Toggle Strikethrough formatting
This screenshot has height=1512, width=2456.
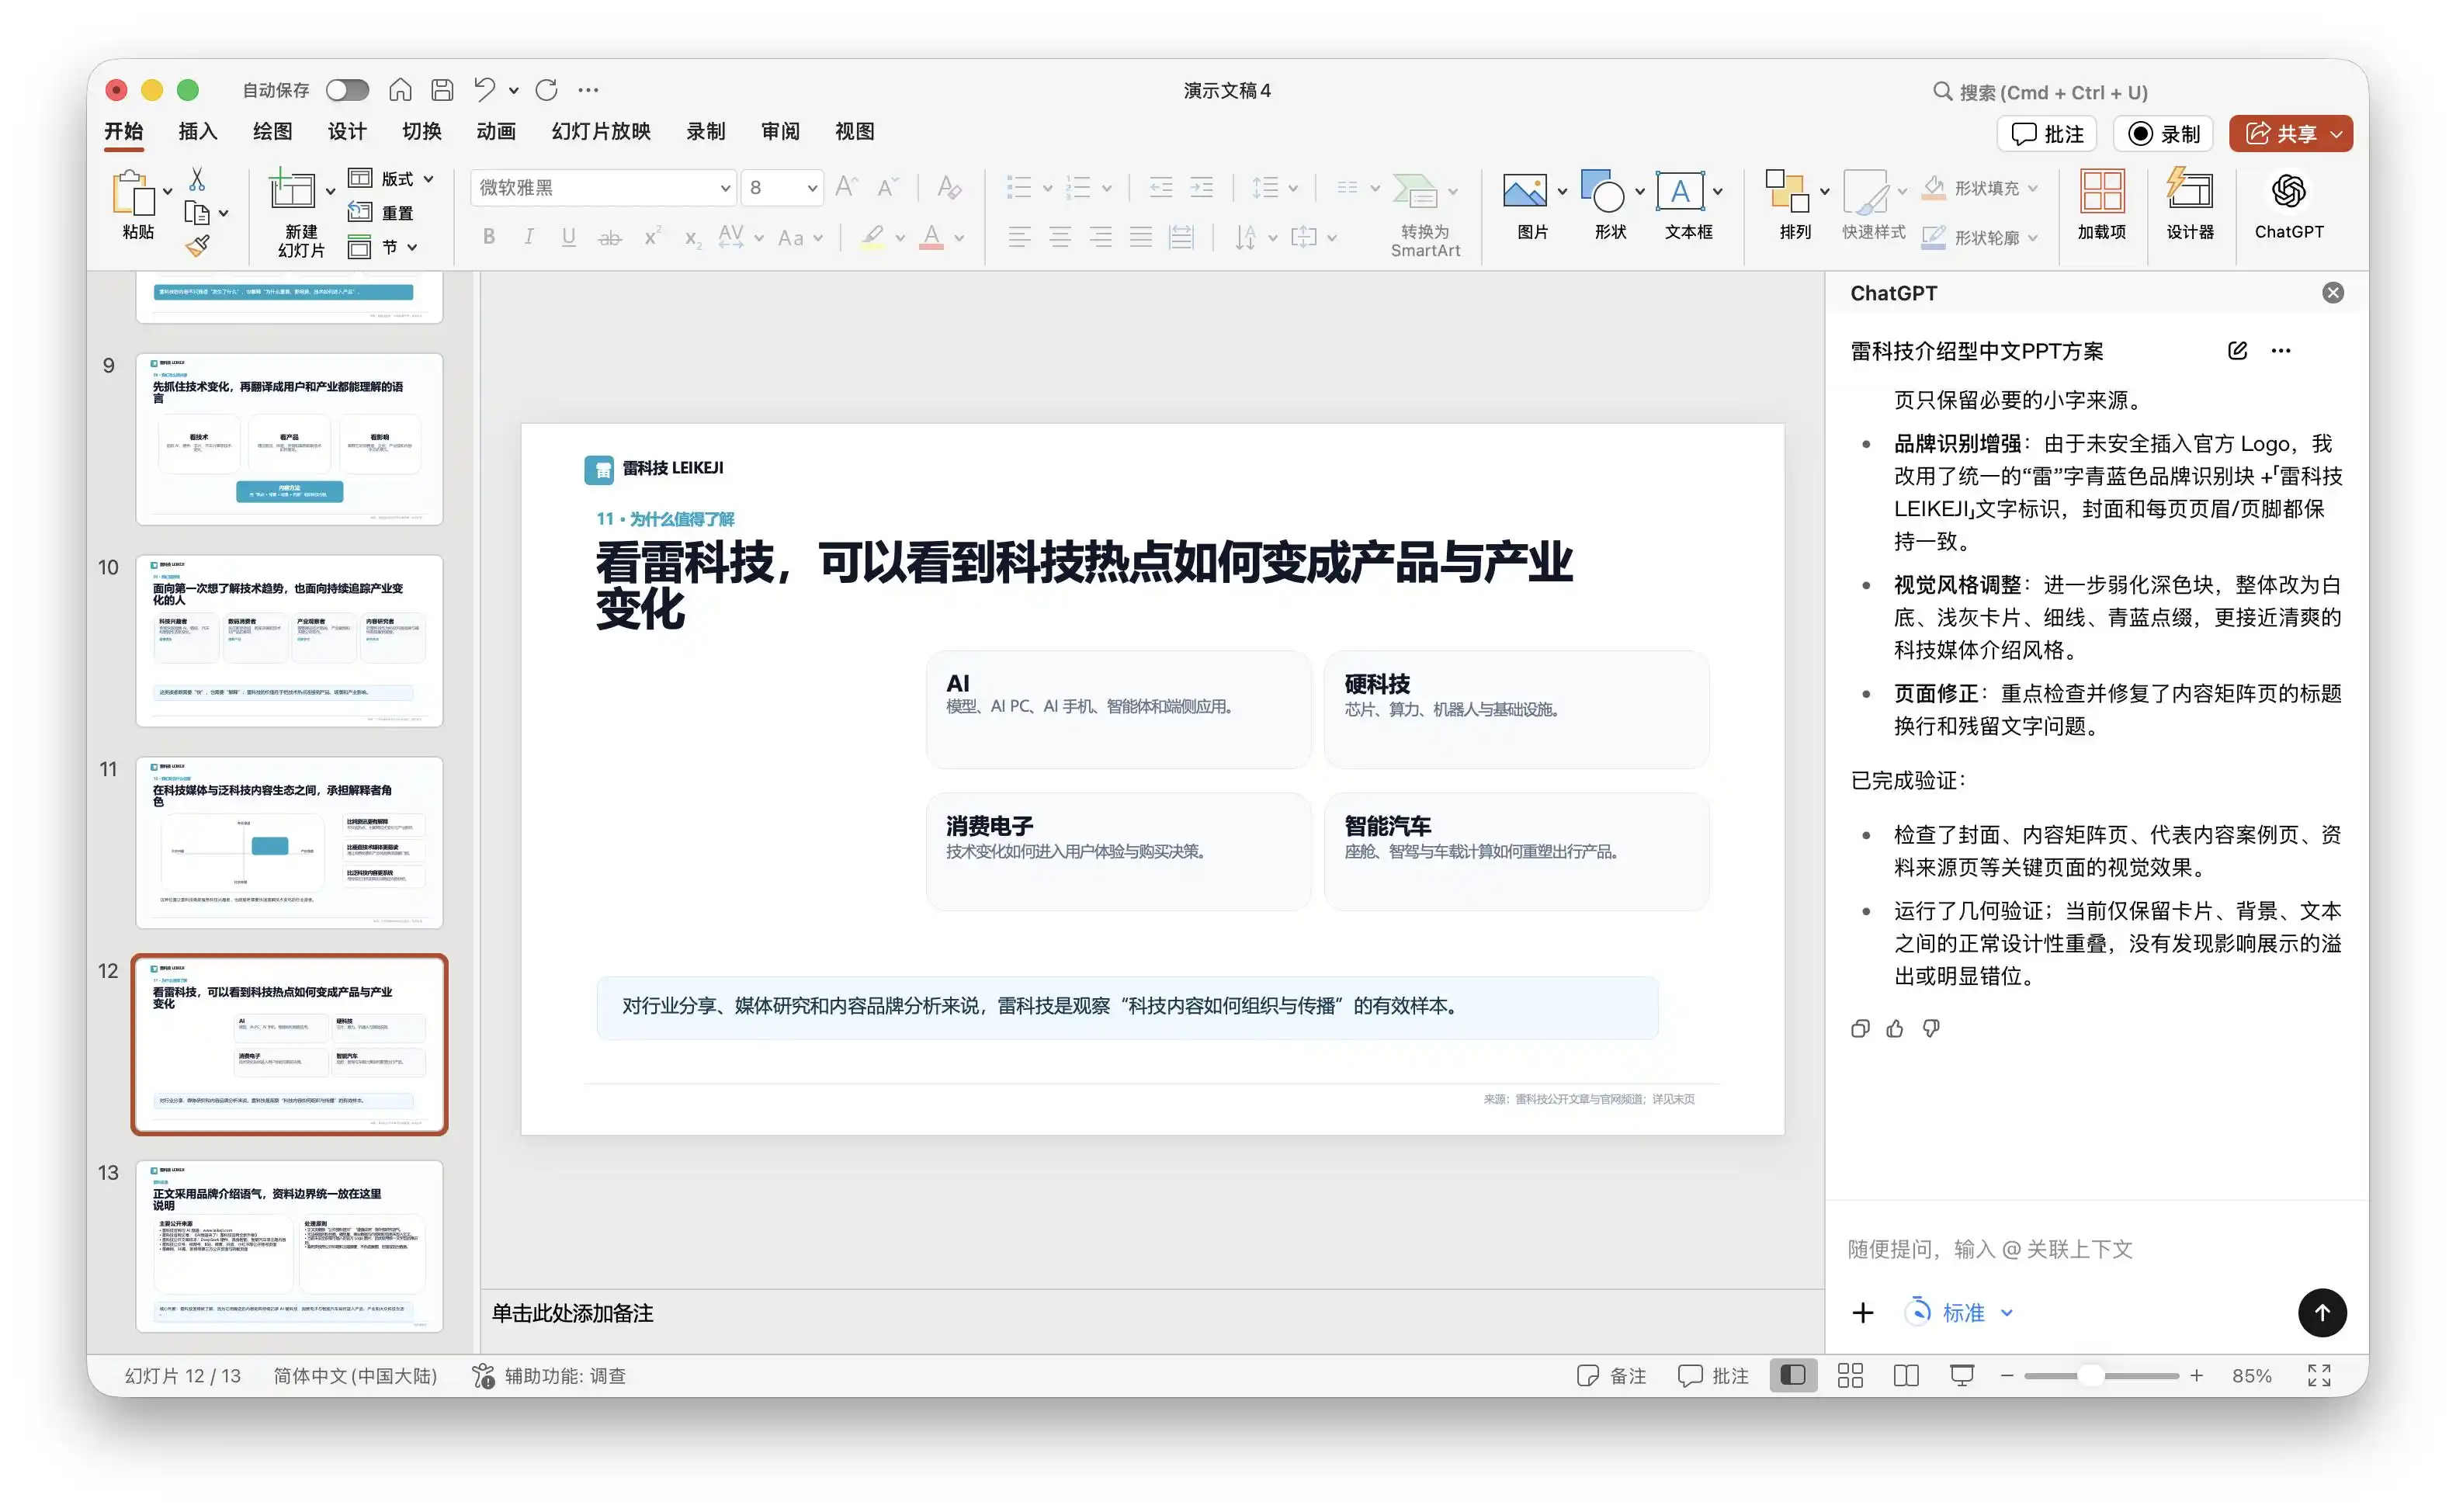point(610,237)
